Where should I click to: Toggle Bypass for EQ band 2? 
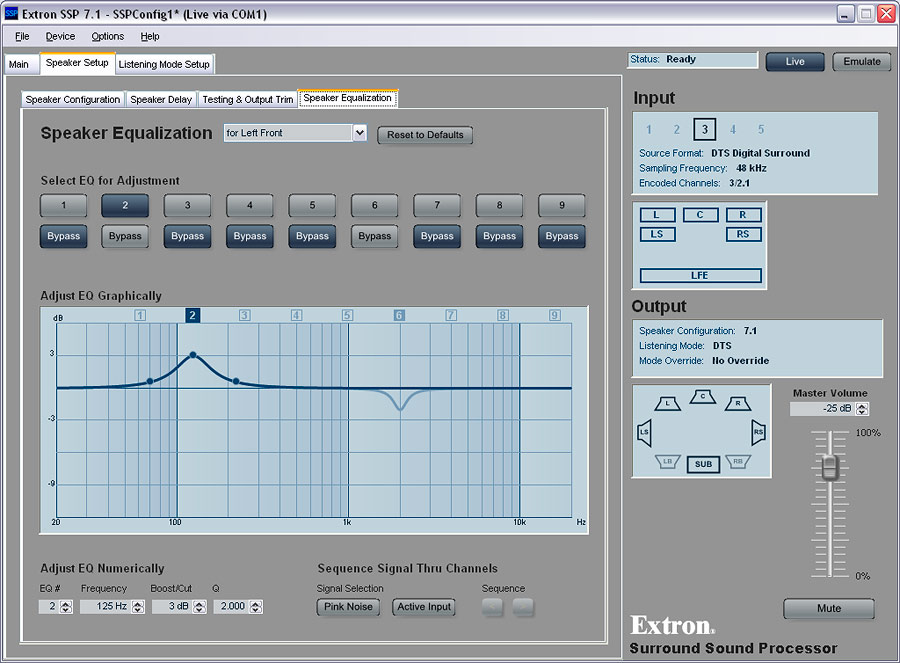[x=125, y=237]
